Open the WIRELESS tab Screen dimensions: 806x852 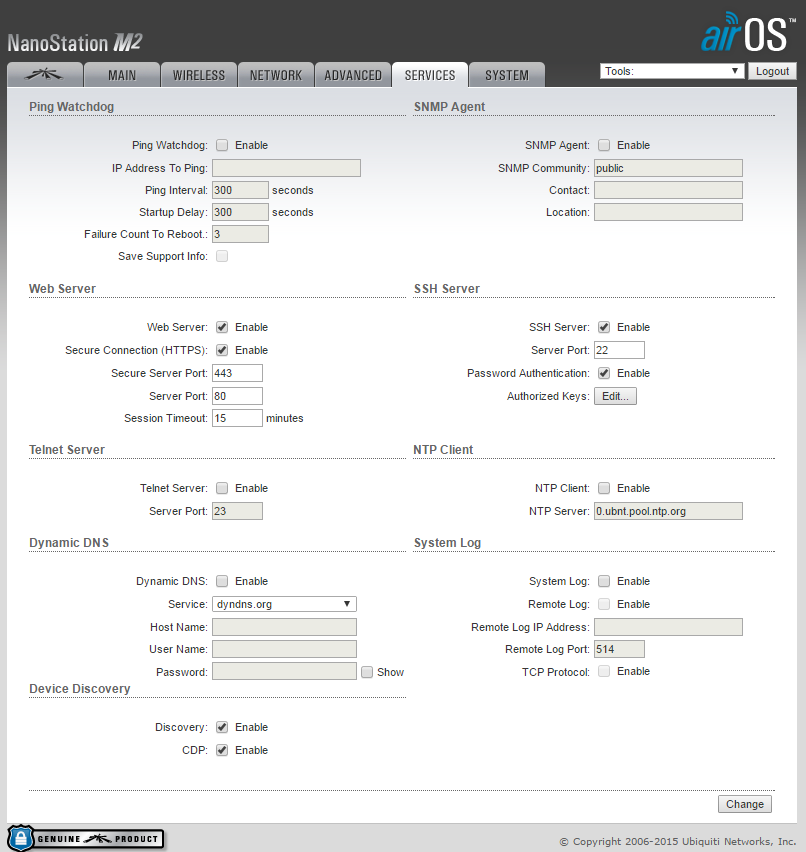click(199, 75)
